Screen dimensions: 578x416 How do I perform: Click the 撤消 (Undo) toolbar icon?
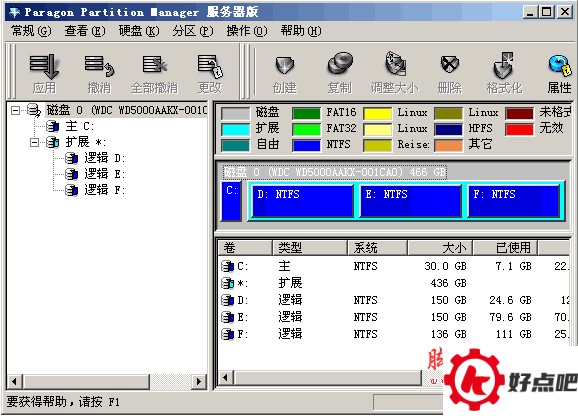(99, 66)
